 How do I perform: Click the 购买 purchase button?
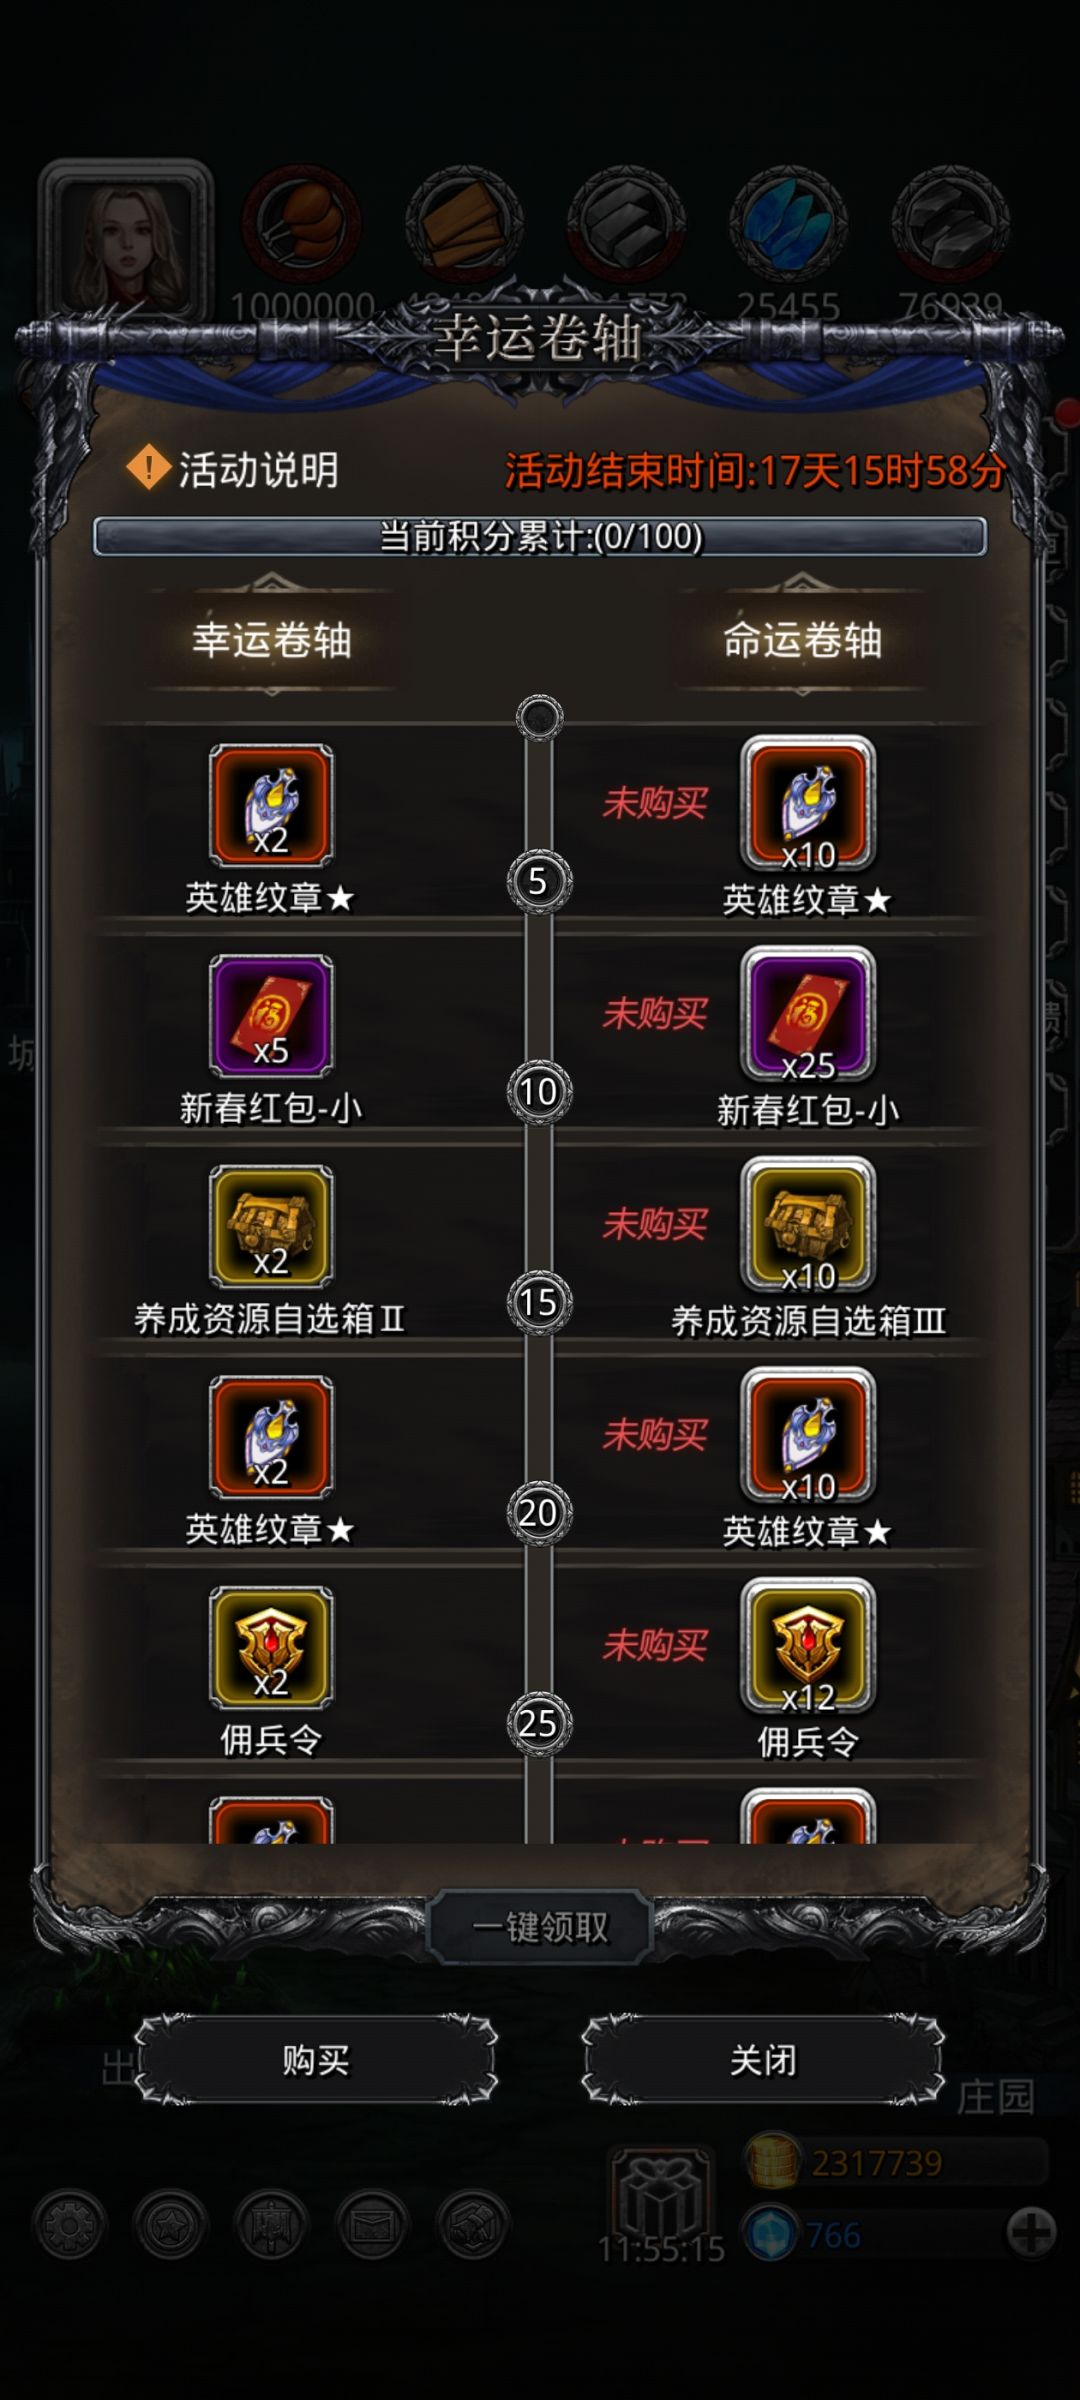(x=316, y=2060)
